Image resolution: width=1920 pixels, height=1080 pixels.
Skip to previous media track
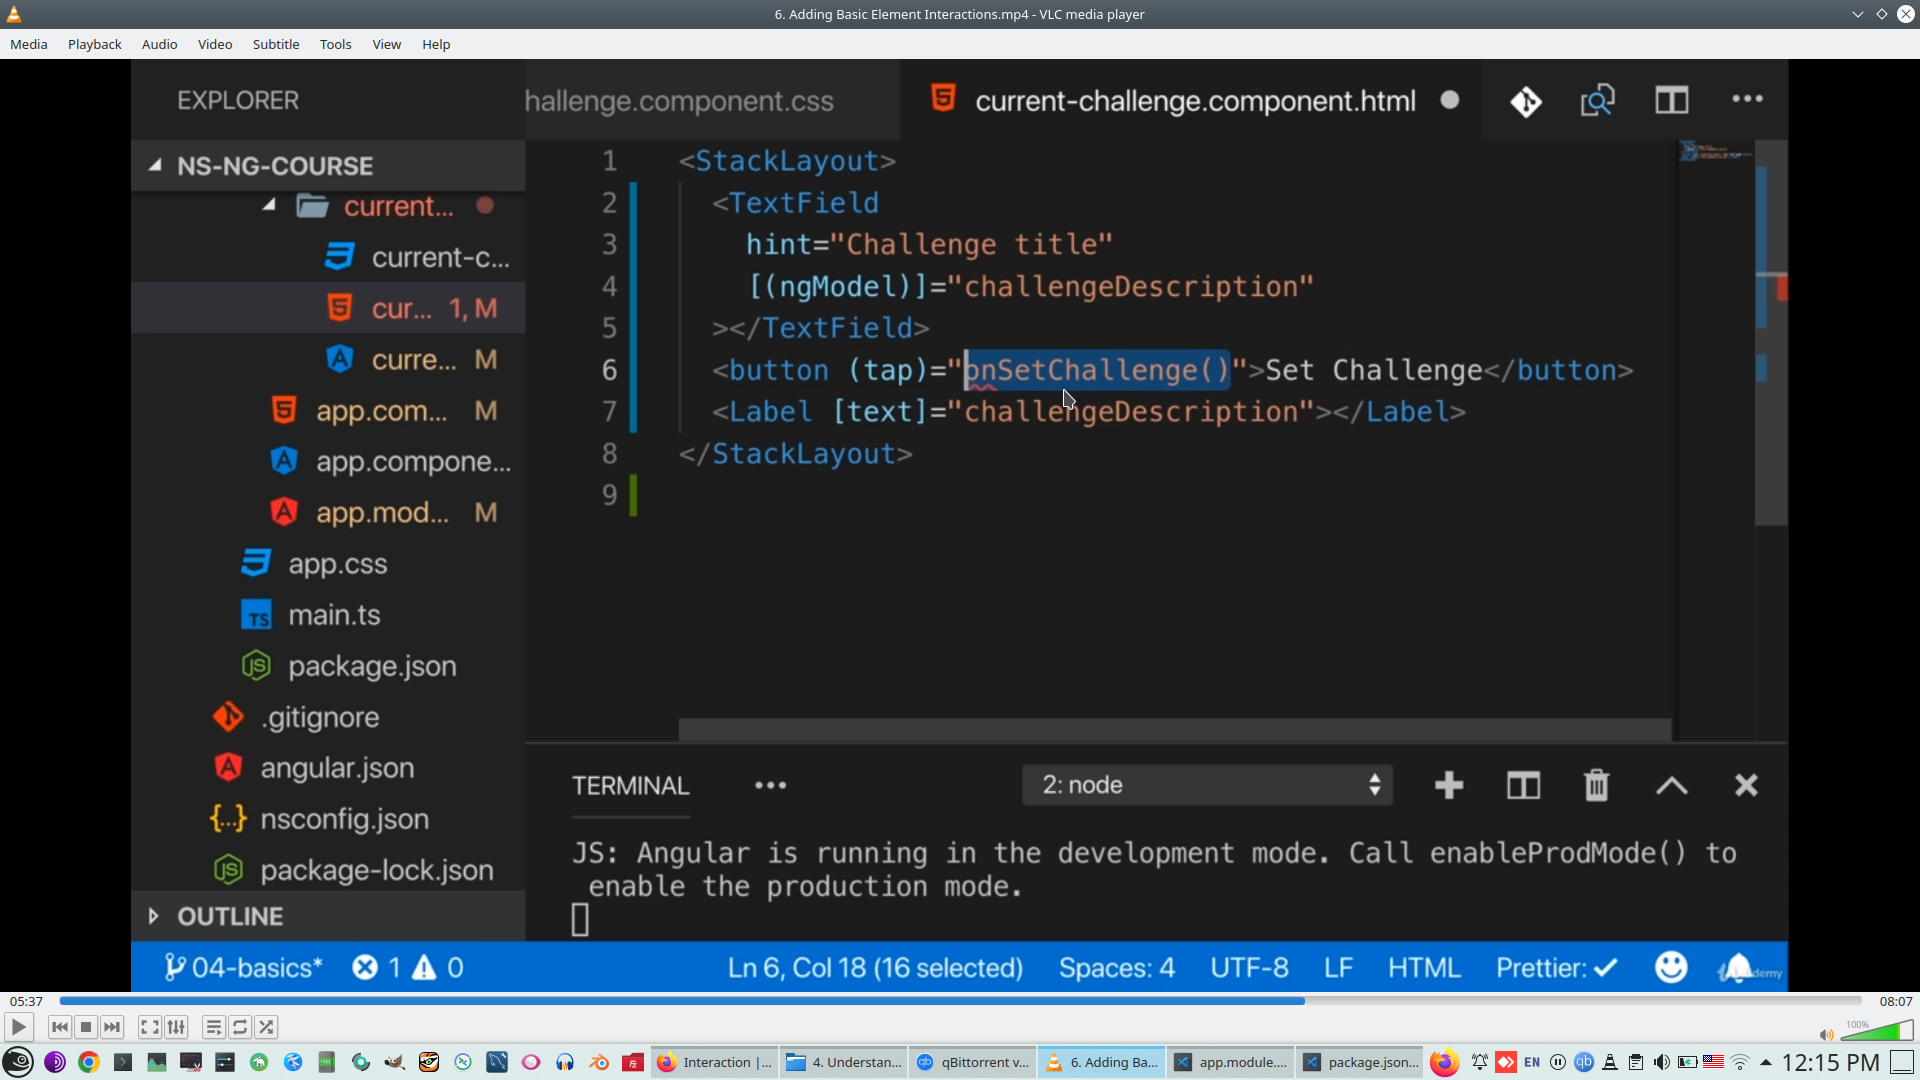pyautogui.click(x=60, y=1027)
